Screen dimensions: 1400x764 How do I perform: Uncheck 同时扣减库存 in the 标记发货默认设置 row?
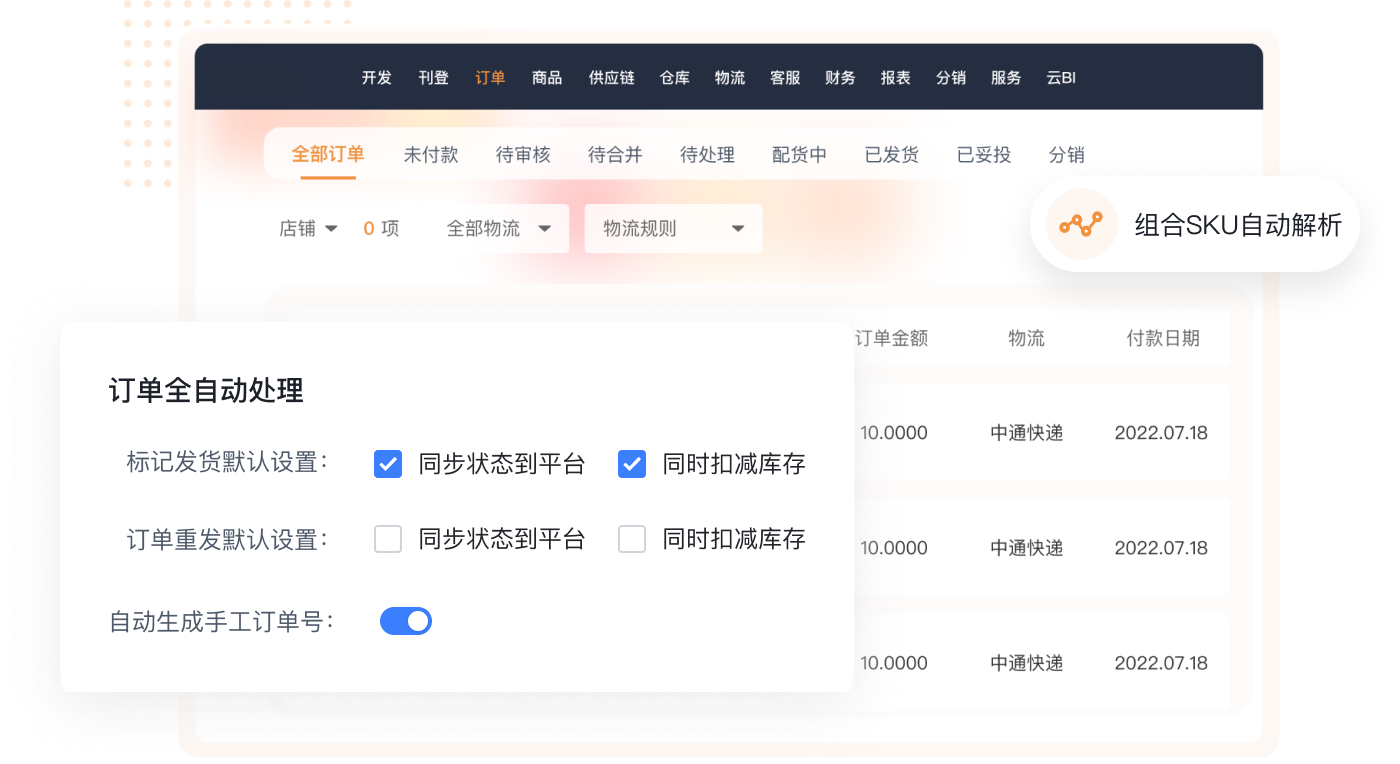point(632,464)
